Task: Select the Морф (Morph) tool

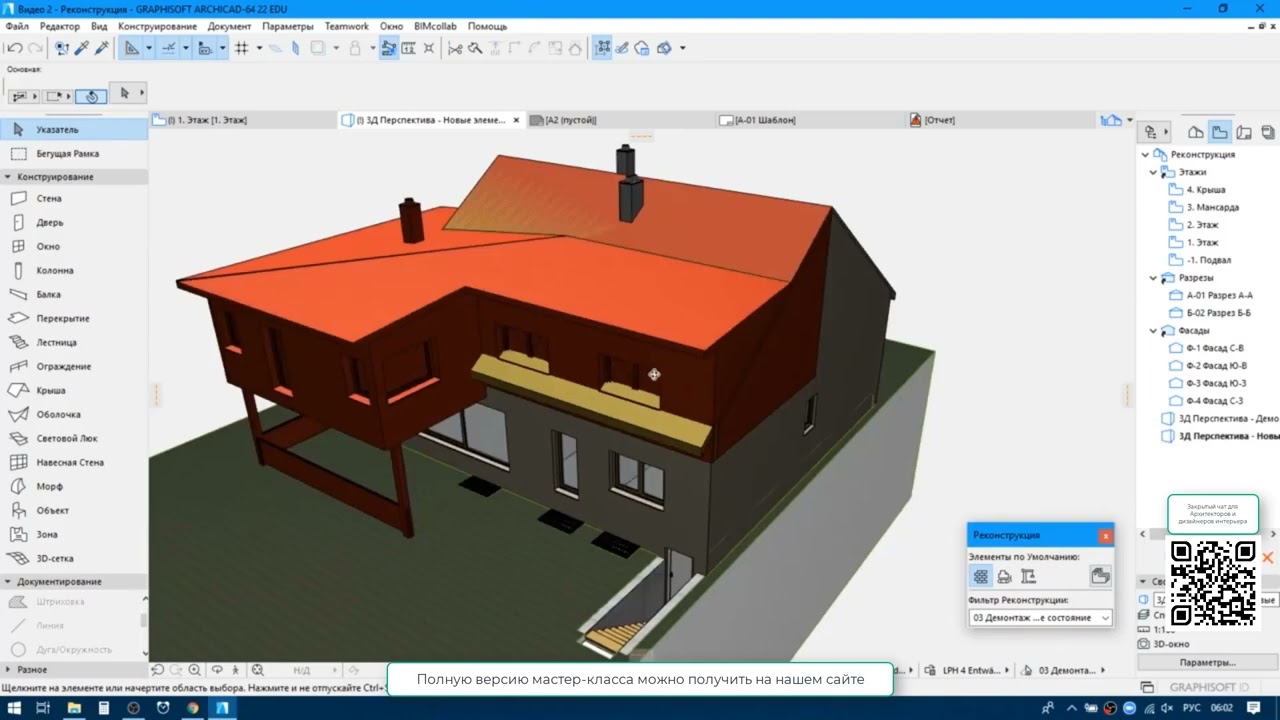Action: [74, 486]
